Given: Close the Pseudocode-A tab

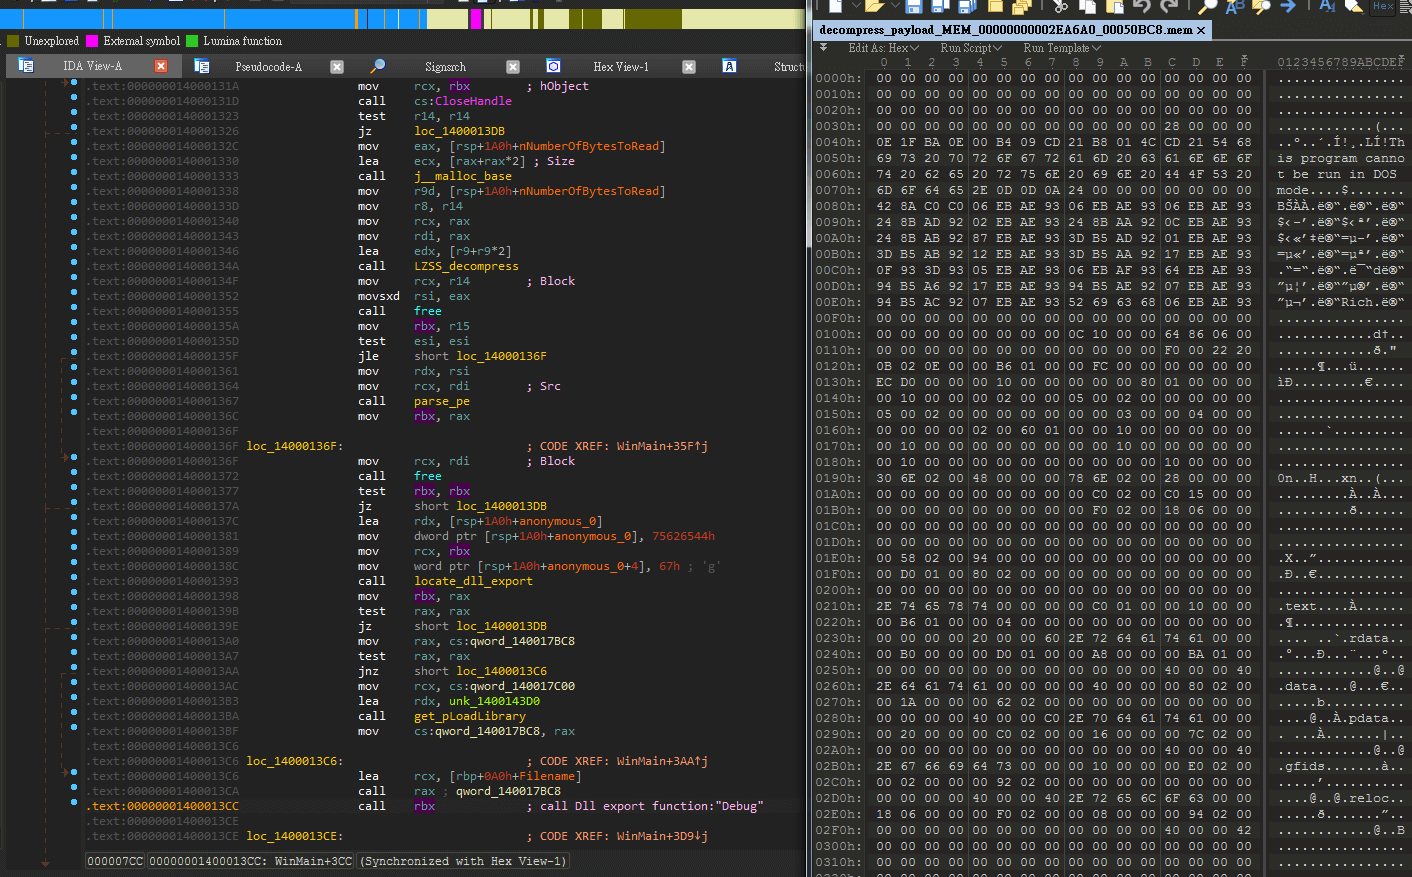Looking at the screenshot, I should point(337,67).
